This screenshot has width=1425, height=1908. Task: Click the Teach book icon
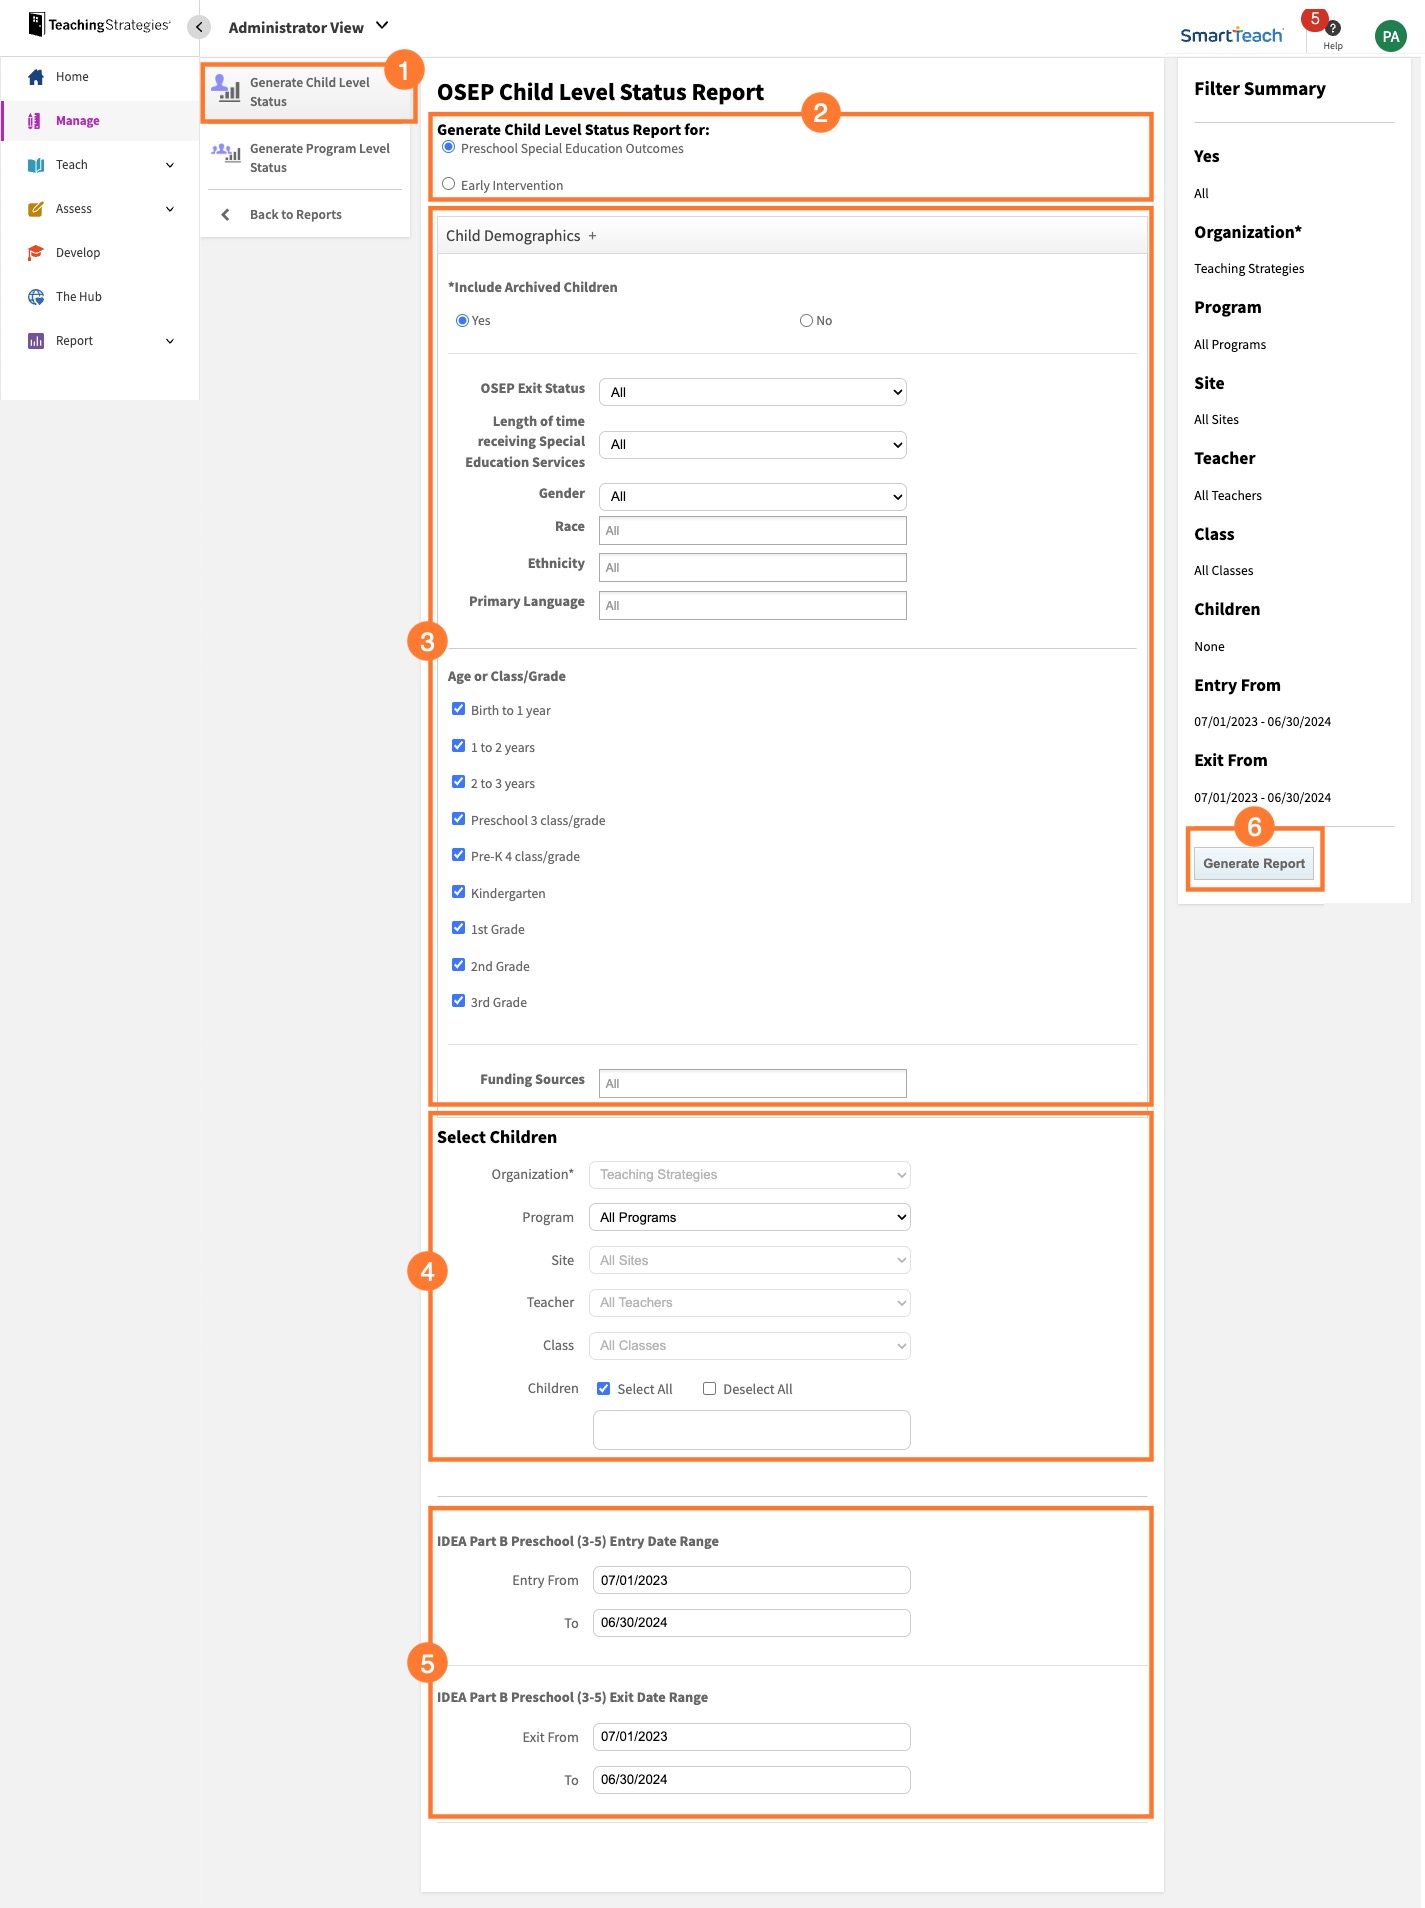click(x=36, y=165)
